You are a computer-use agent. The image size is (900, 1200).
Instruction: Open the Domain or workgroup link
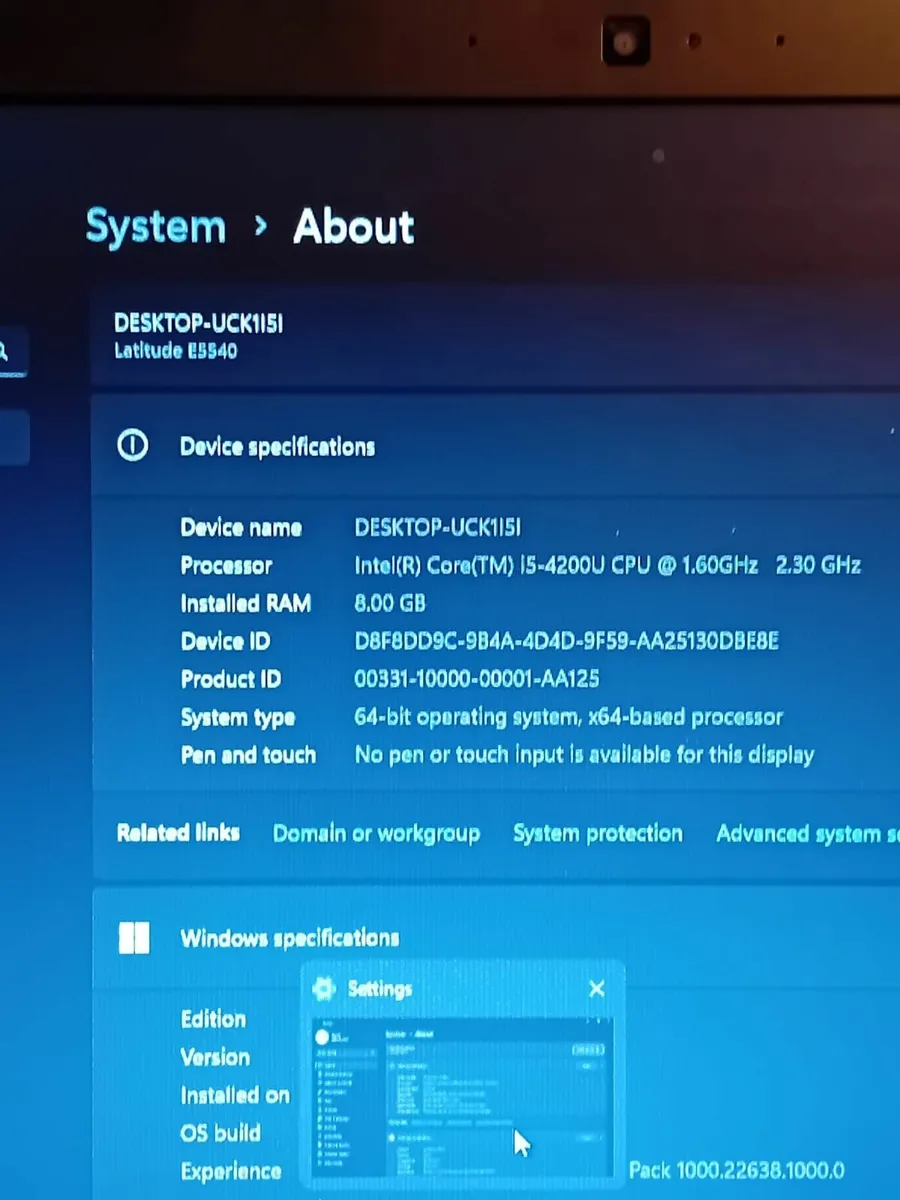coord(376,833)
